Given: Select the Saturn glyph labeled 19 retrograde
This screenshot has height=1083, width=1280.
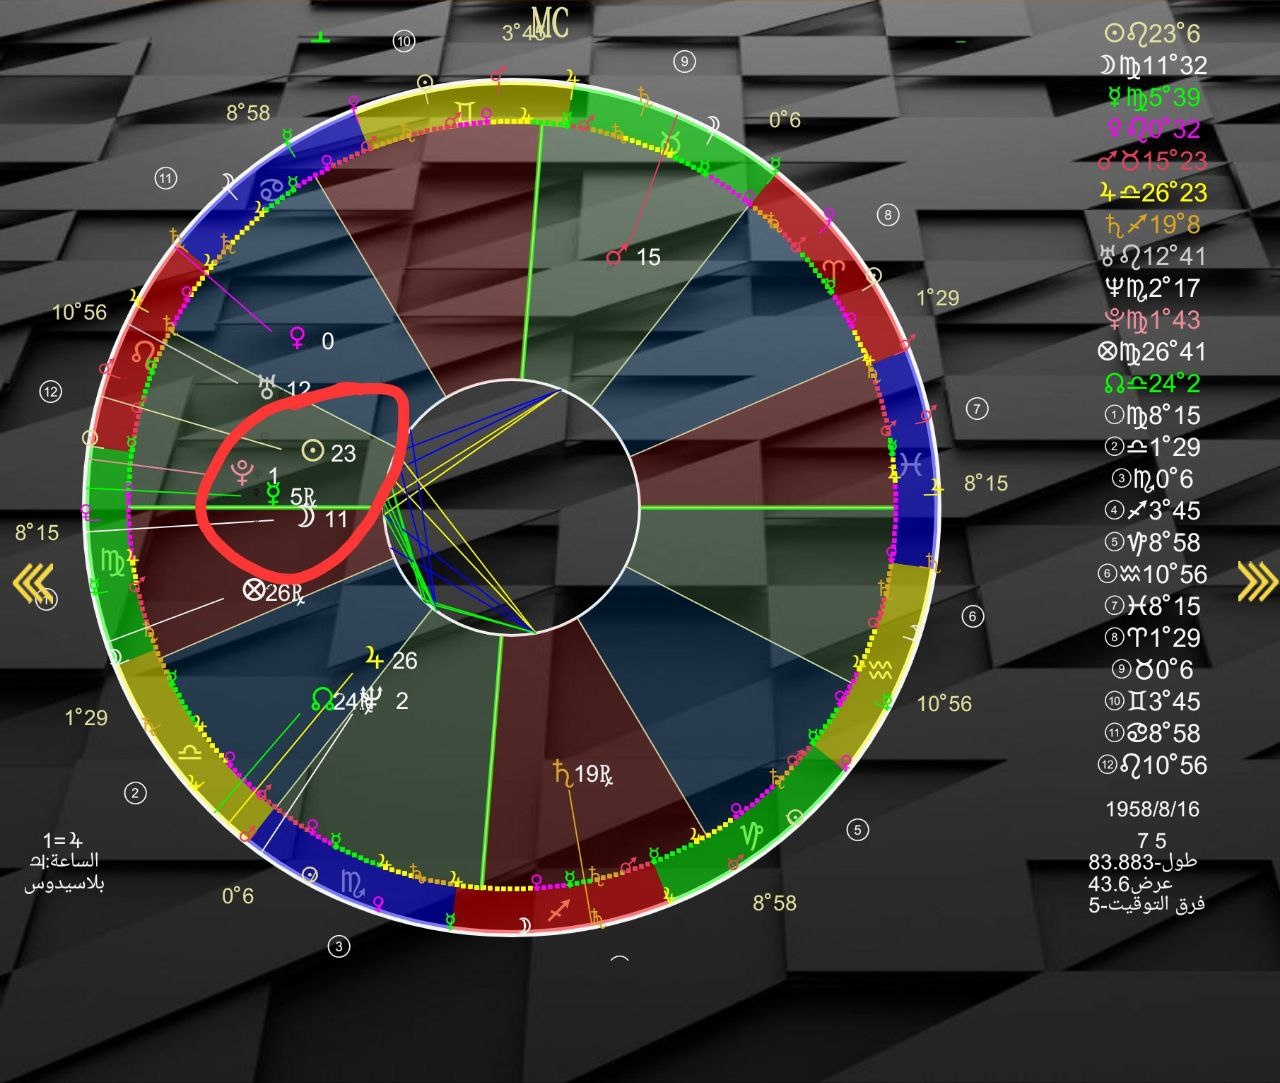Looking at the screenshot, I should click(x=561, y=772).
